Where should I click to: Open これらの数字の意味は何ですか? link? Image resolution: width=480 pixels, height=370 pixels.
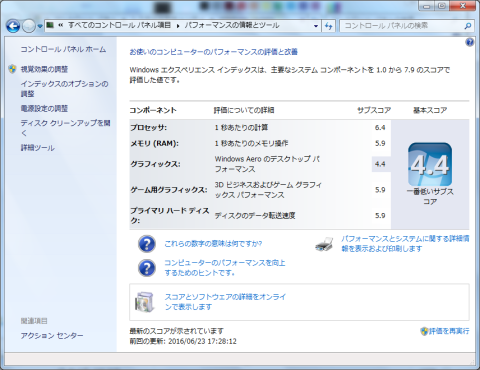coord(213,244)
